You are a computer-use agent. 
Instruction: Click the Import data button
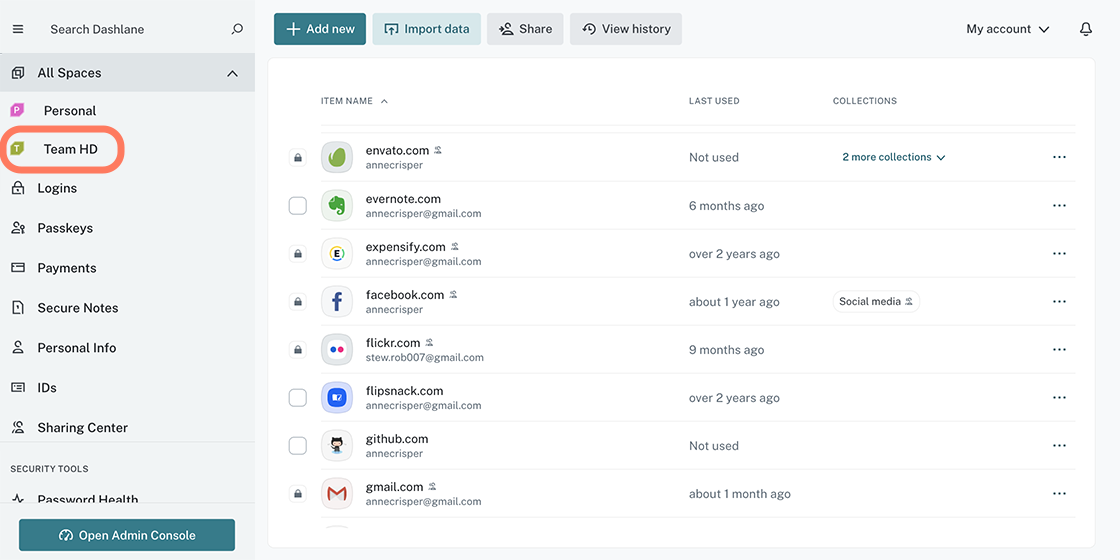(426, 29)
